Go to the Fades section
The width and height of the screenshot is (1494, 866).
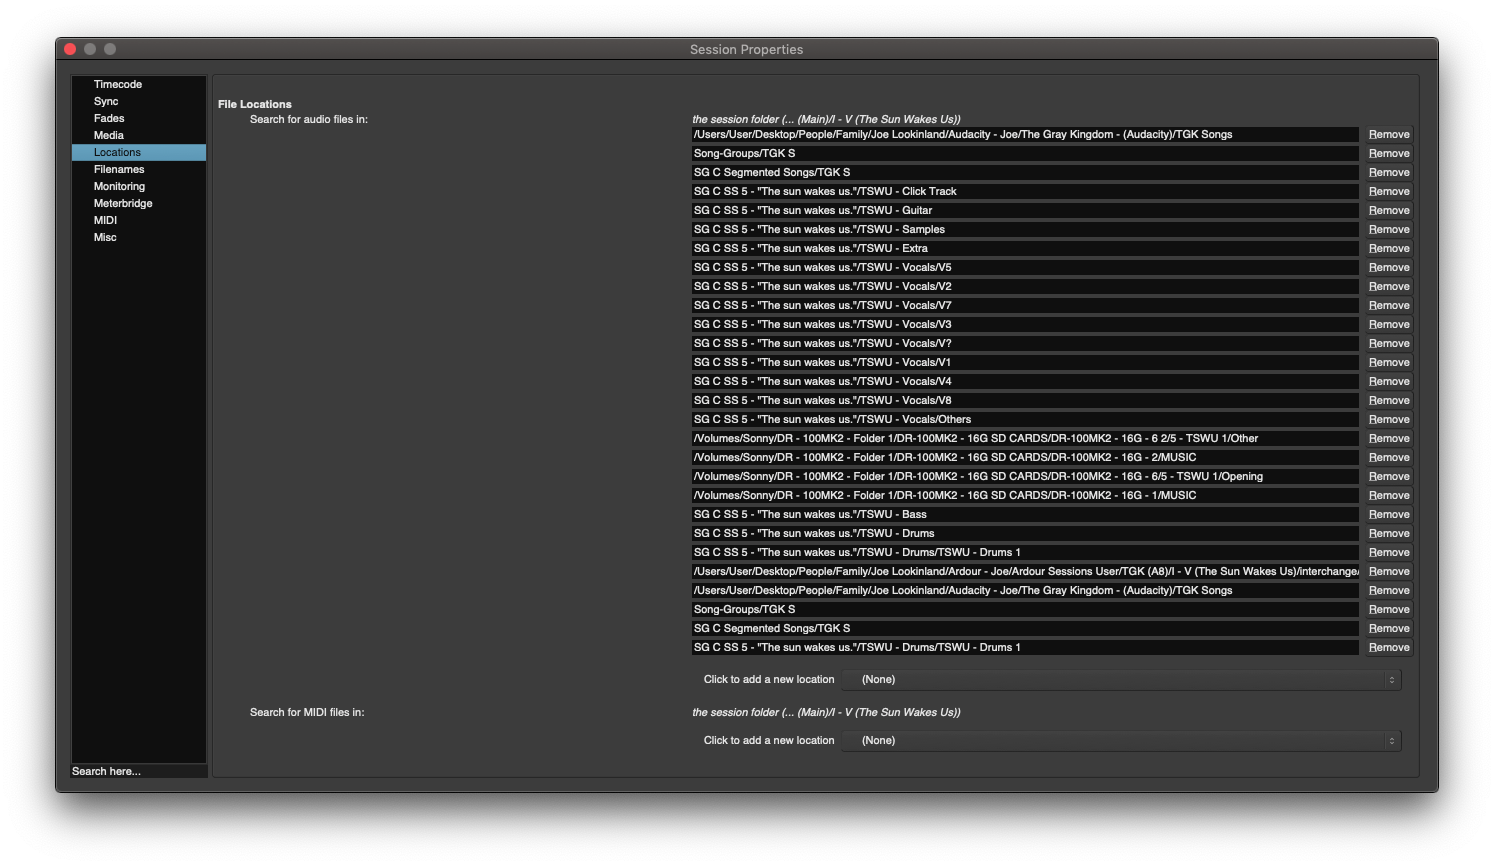point(109,119)
